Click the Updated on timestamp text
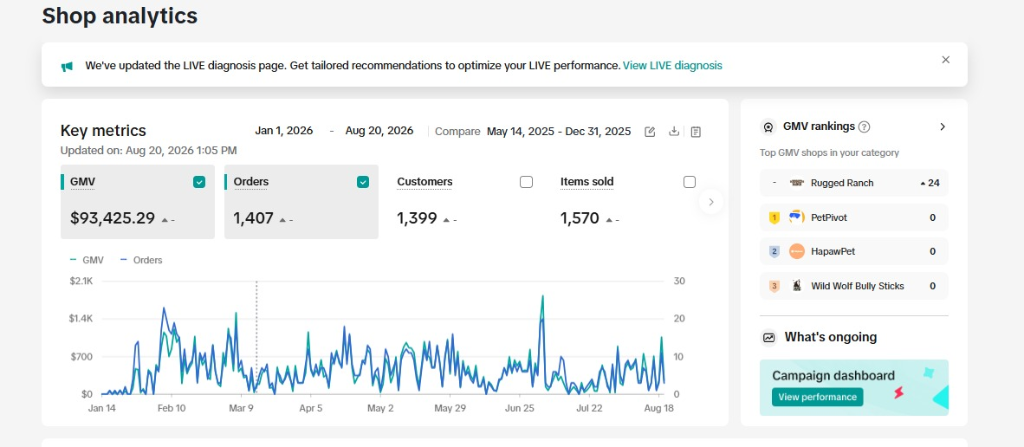 (148, 151)
